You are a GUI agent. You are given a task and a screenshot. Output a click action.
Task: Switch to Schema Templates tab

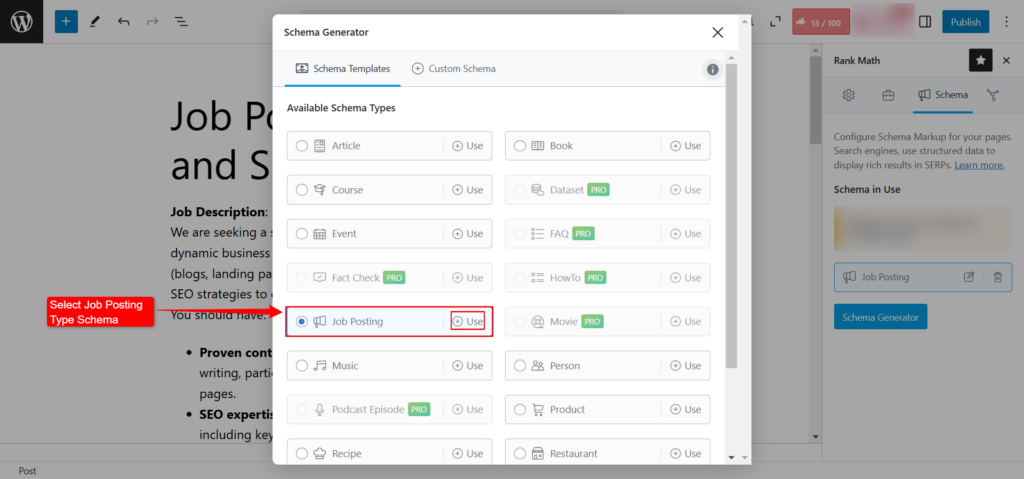click(343, 69)
